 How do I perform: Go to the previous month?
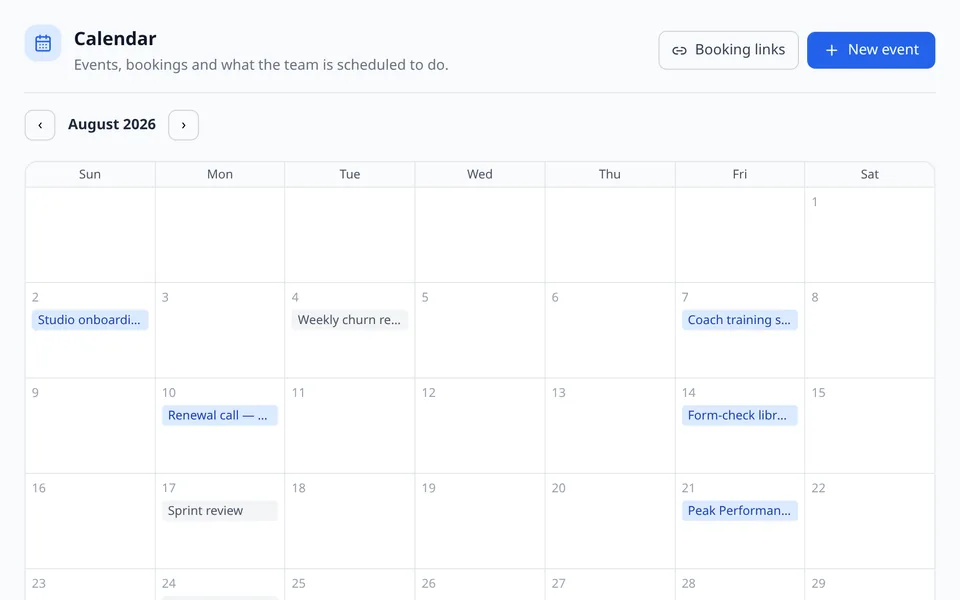pos(40,125)
